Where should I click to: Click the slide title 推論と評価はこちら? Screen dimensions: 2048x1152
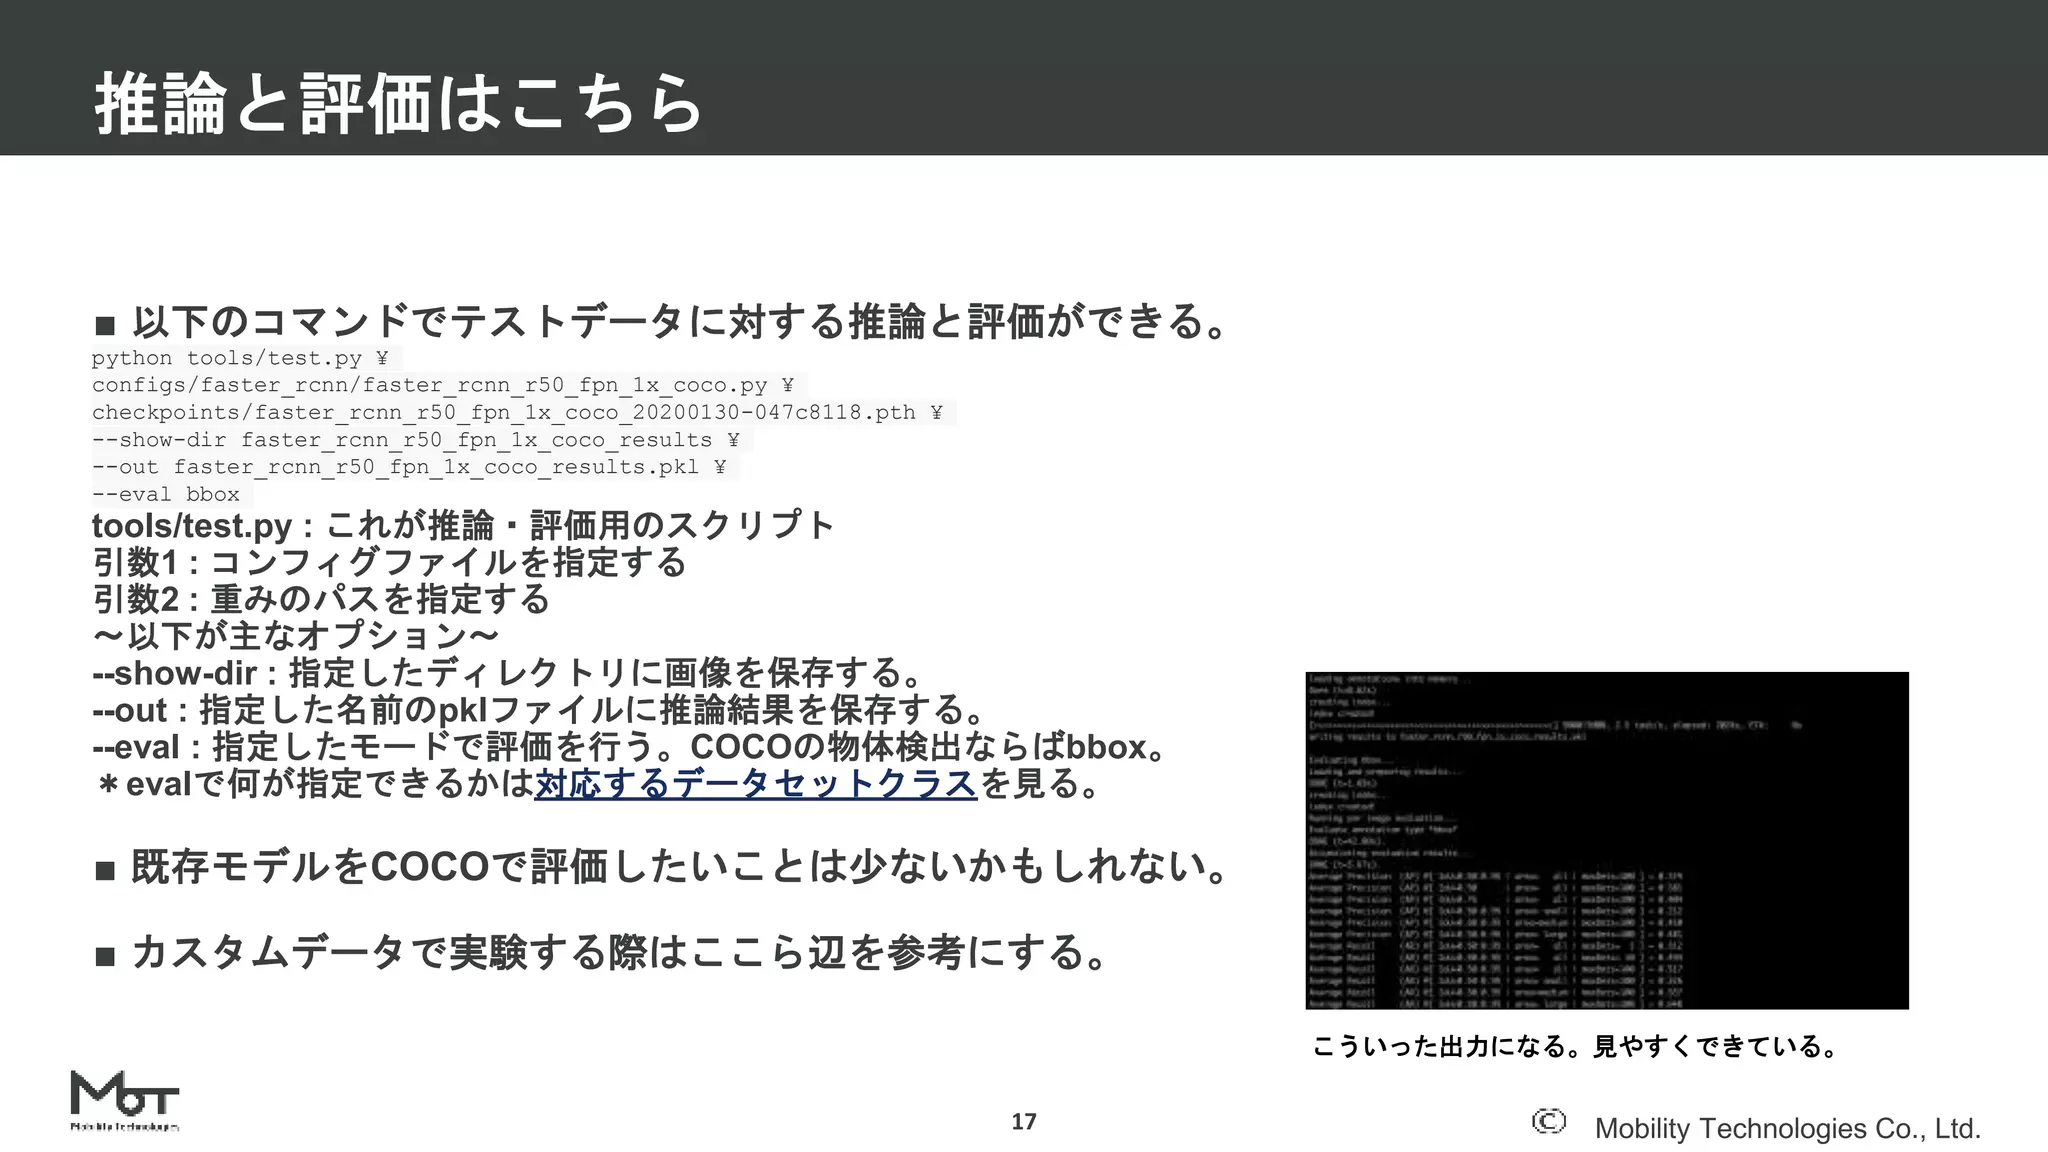(x=399, y=104)
